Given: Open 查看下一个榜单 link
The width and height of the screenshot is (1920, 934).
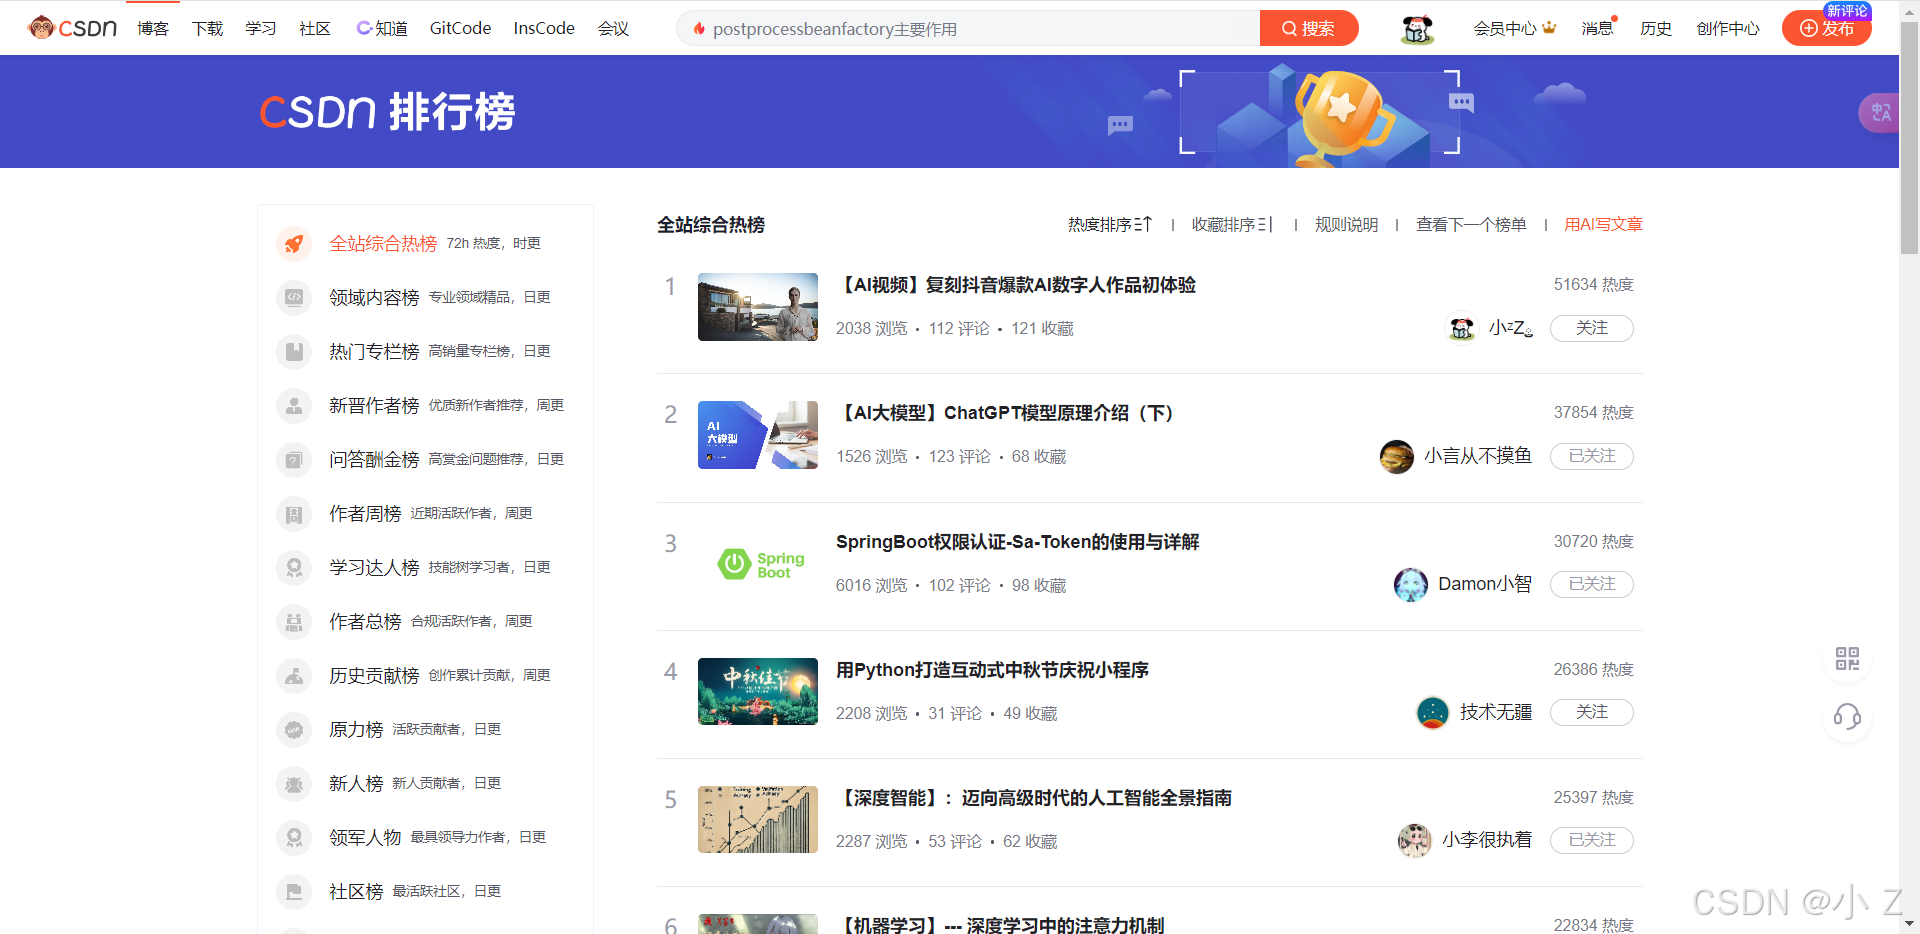Looking at the screenshot, I should pyautogui.click(x=1471, y=225).
